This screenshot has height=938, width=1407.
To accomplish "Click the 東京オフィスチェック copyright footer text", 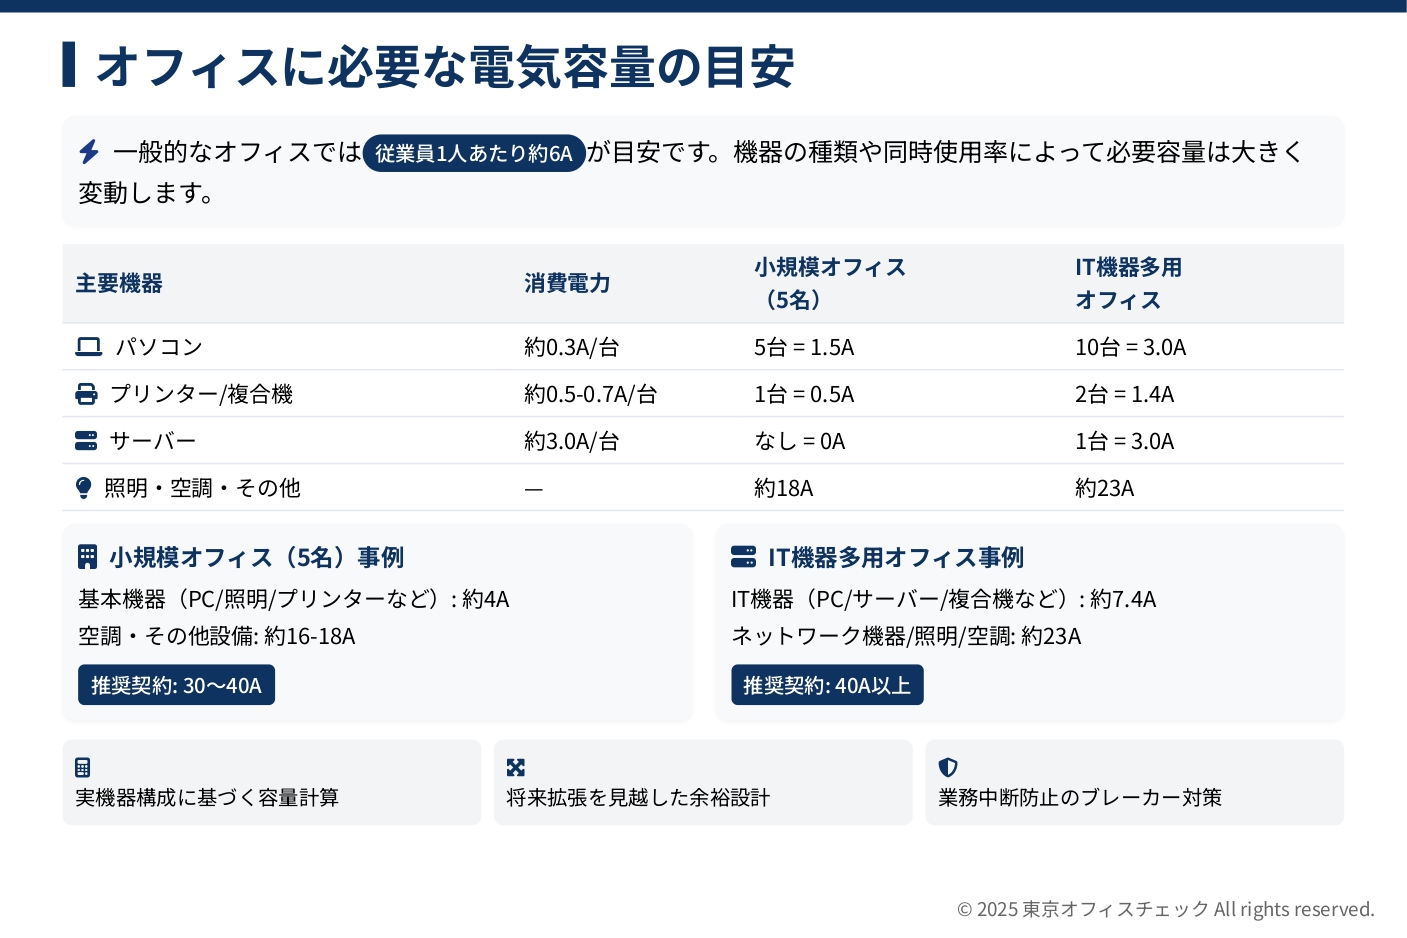I will (x=1165, y=909).
